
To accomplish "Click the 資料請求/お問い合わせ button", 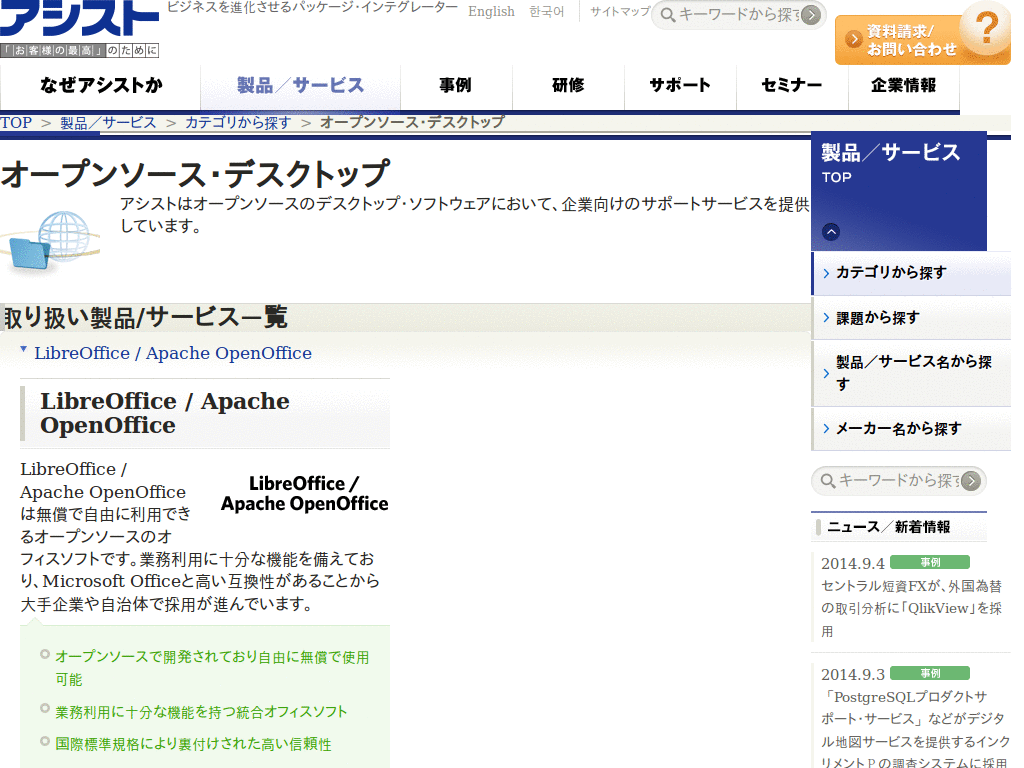I will click(x=922, y=40).
